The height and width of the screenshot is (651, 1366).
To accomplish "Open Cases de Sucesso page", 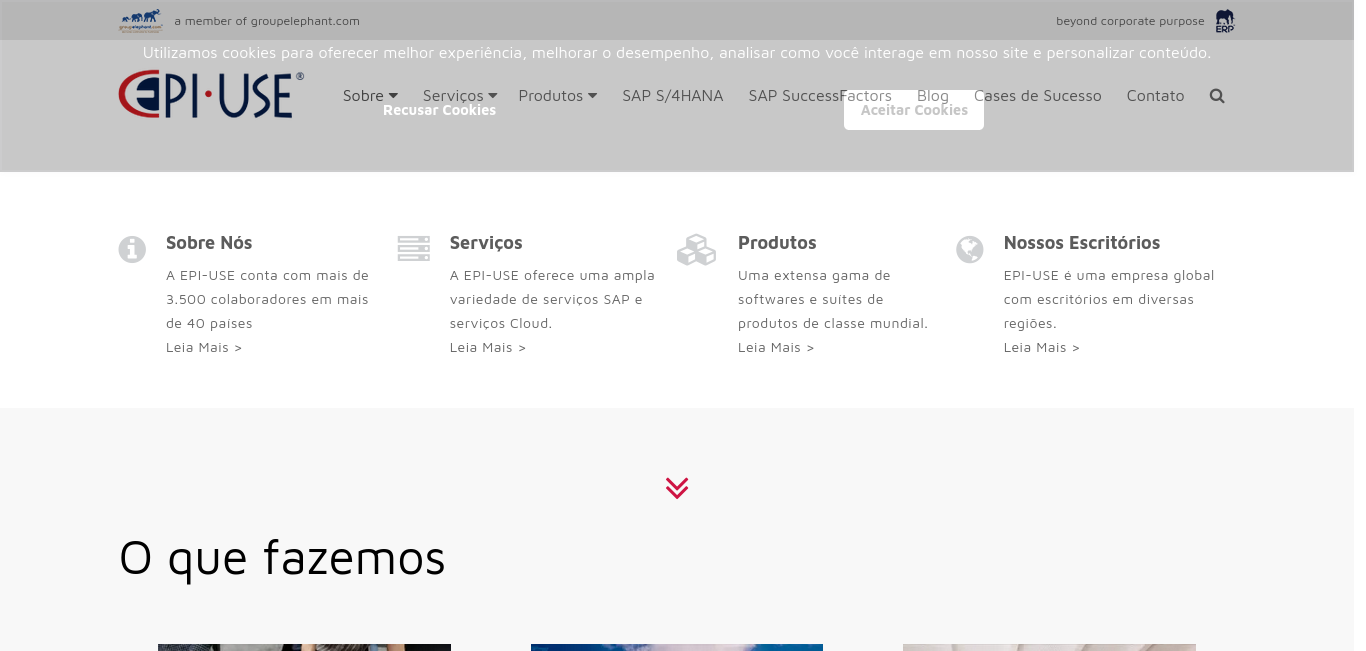I will point(1038,96).
